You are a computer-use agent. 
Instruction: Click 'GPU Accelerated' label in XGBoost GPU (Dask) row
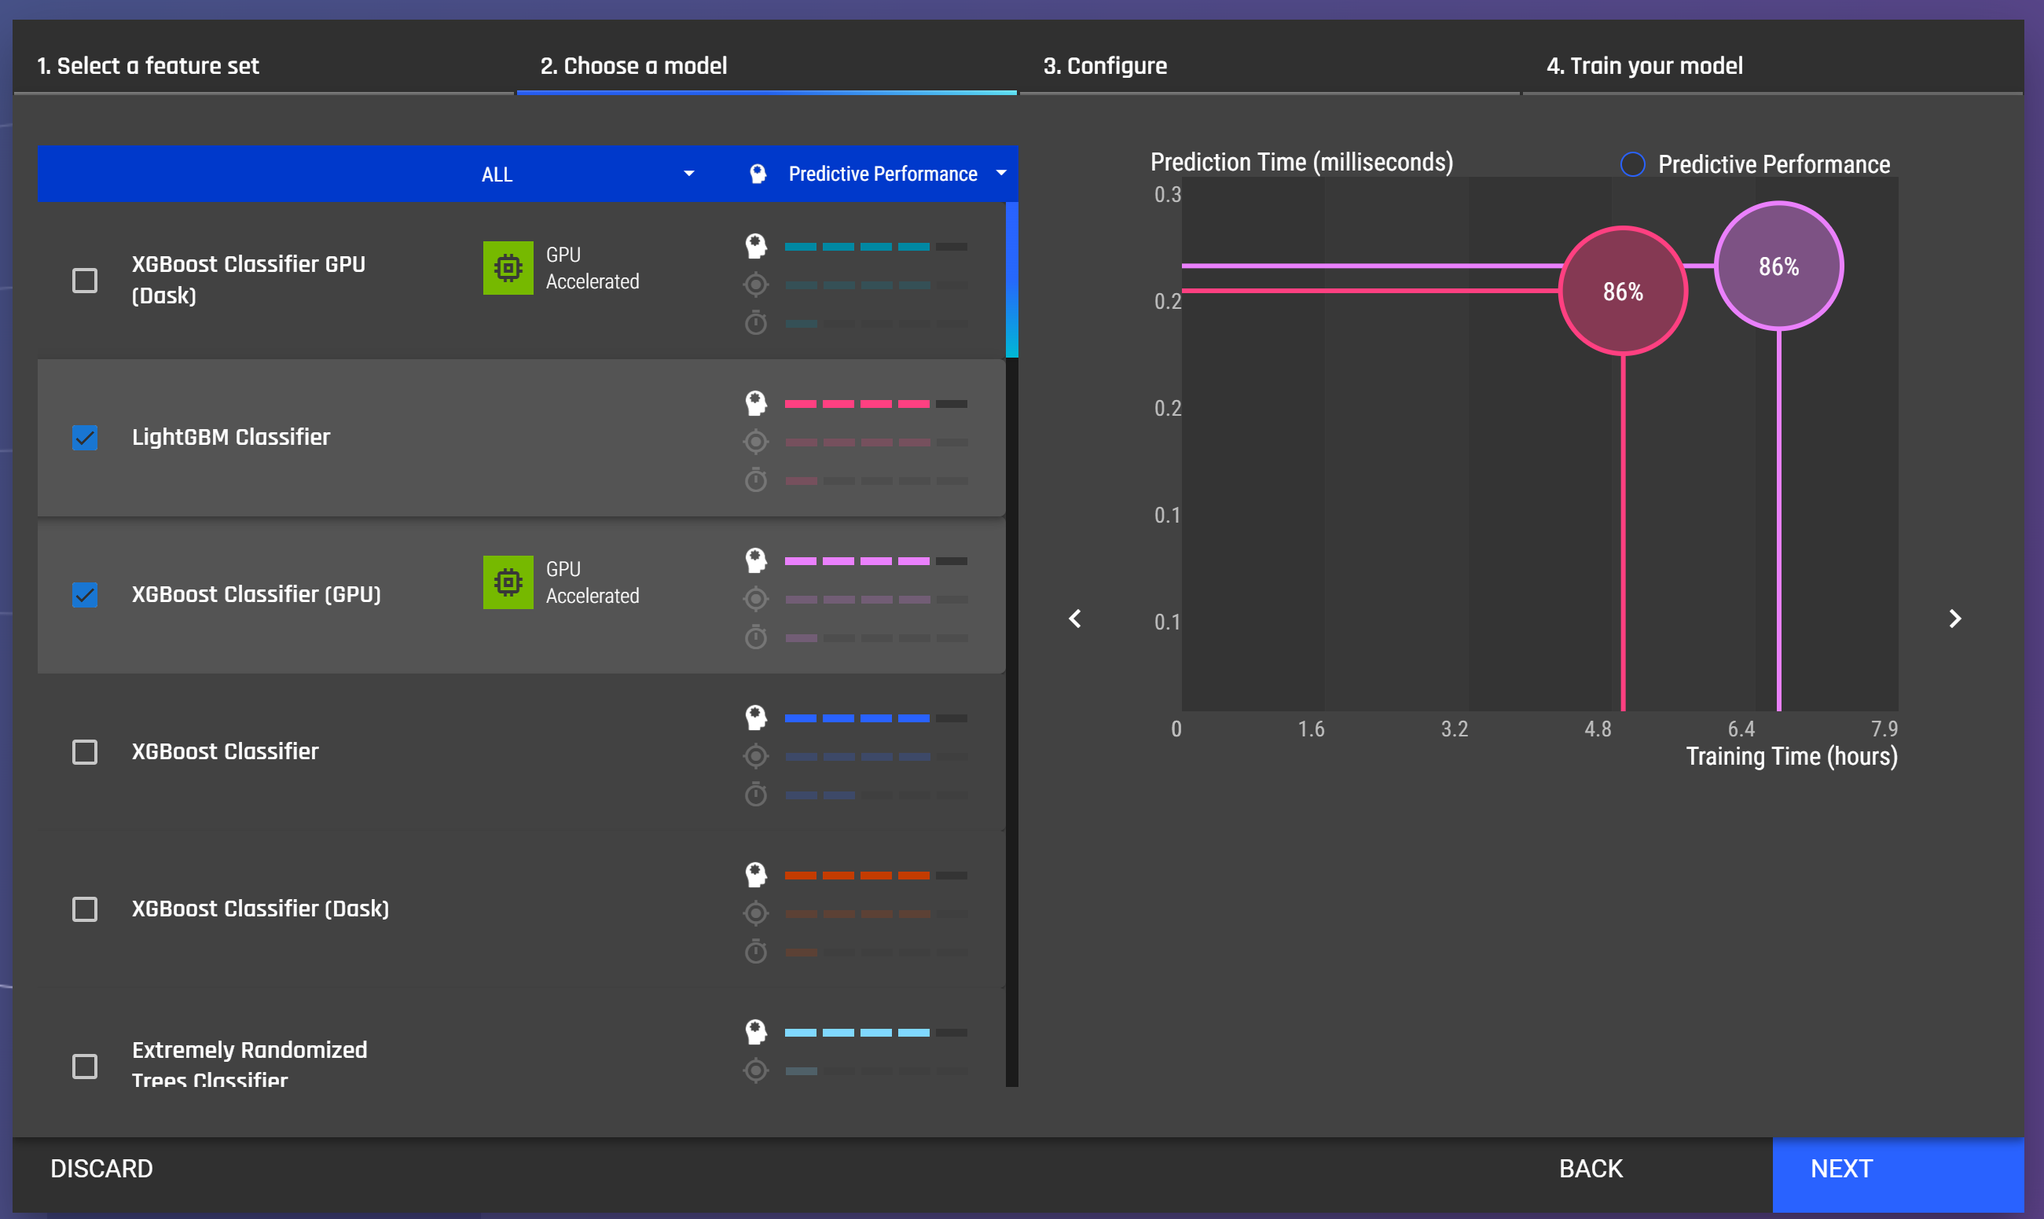pyautogui.click(x=592, y=268)
